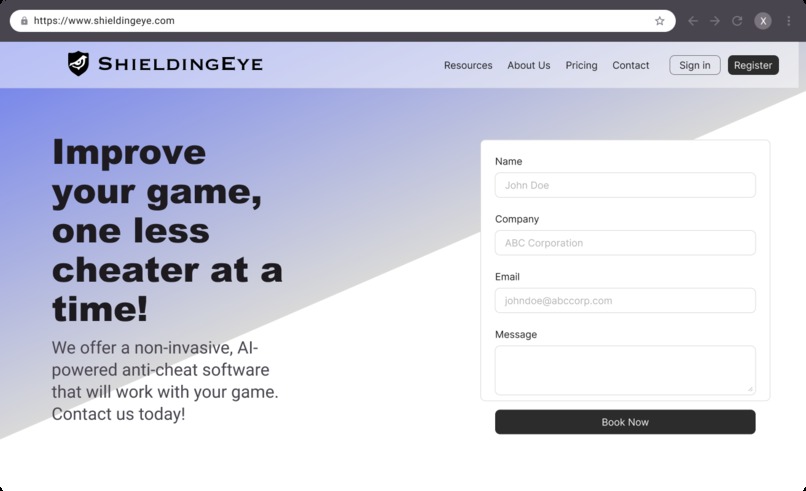This screenshot has width=806, height=491.
Task: Focus the Company input field
Action: (625, 243)
